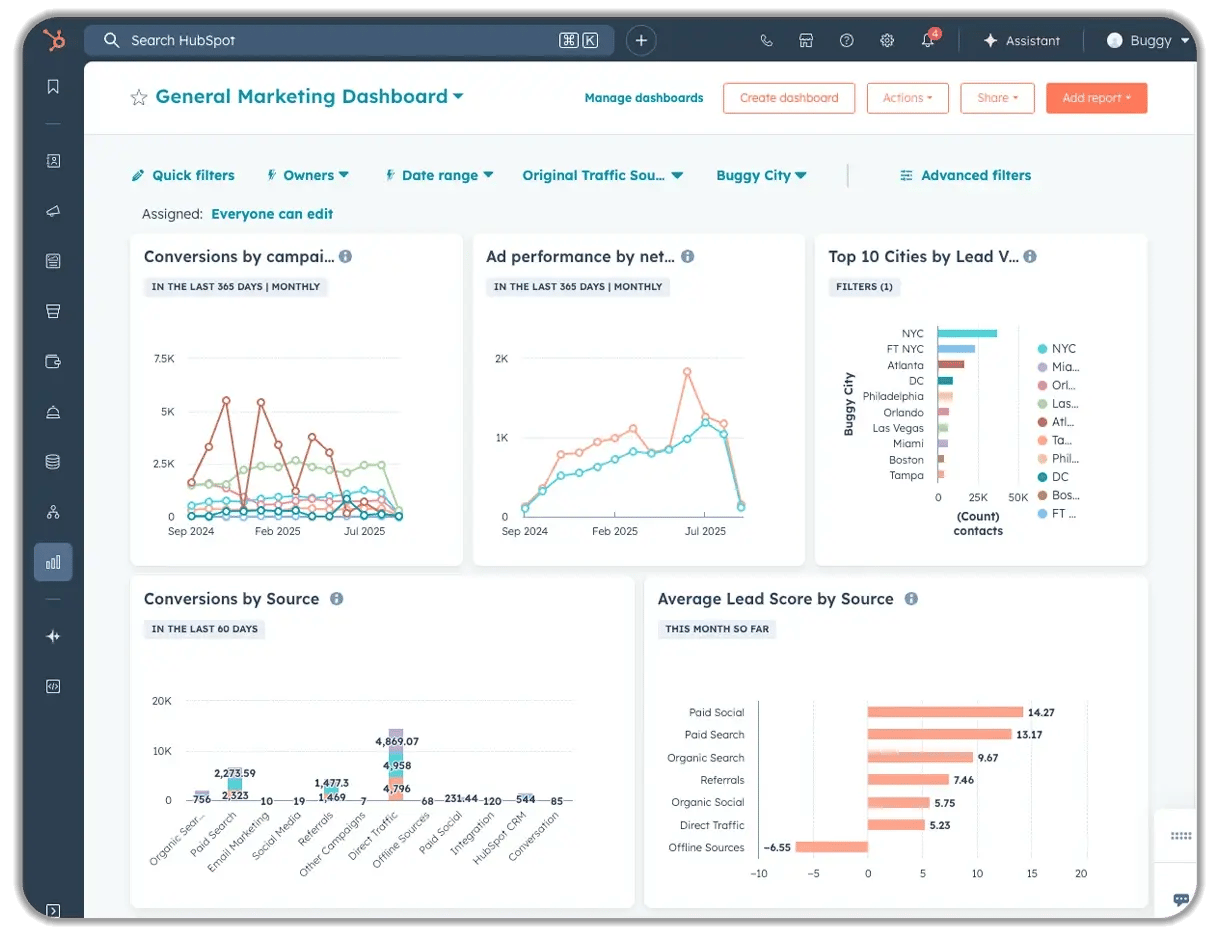Open the Everyone can edit link

click(272, 213)
